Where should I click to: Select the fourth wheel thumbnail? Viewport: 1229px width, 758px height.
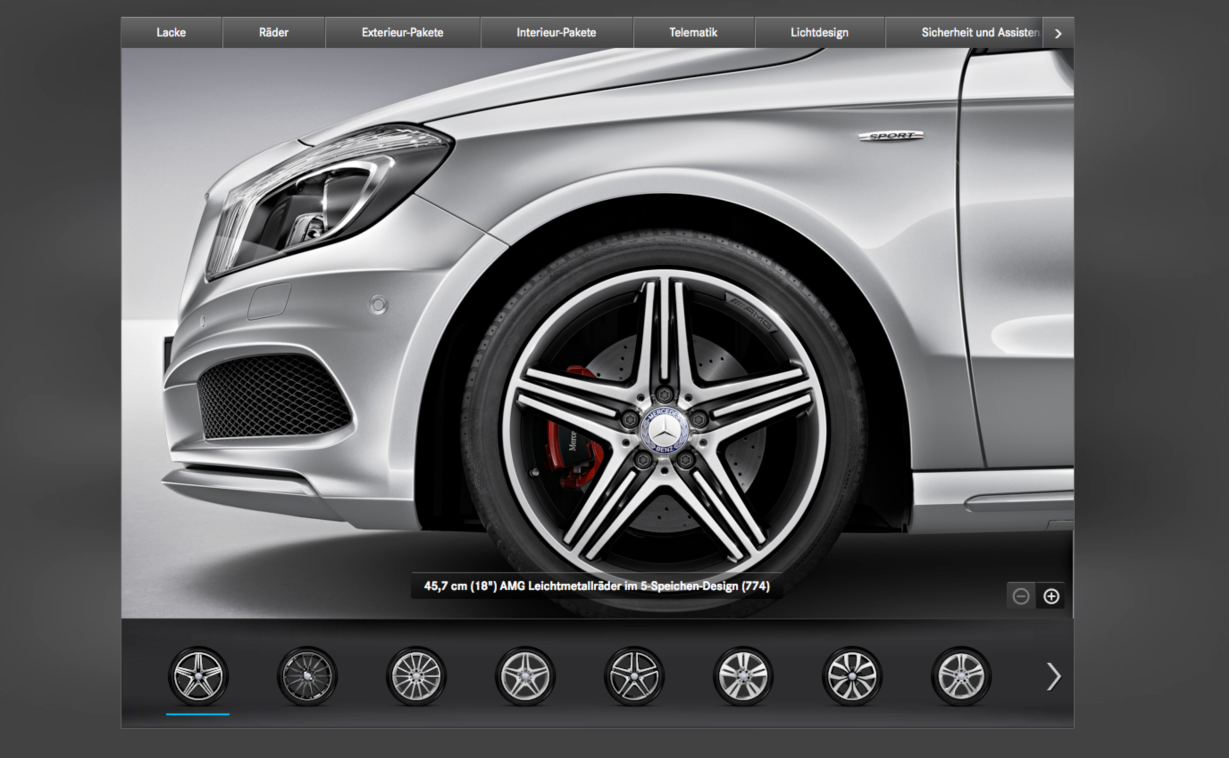point(525,676)
